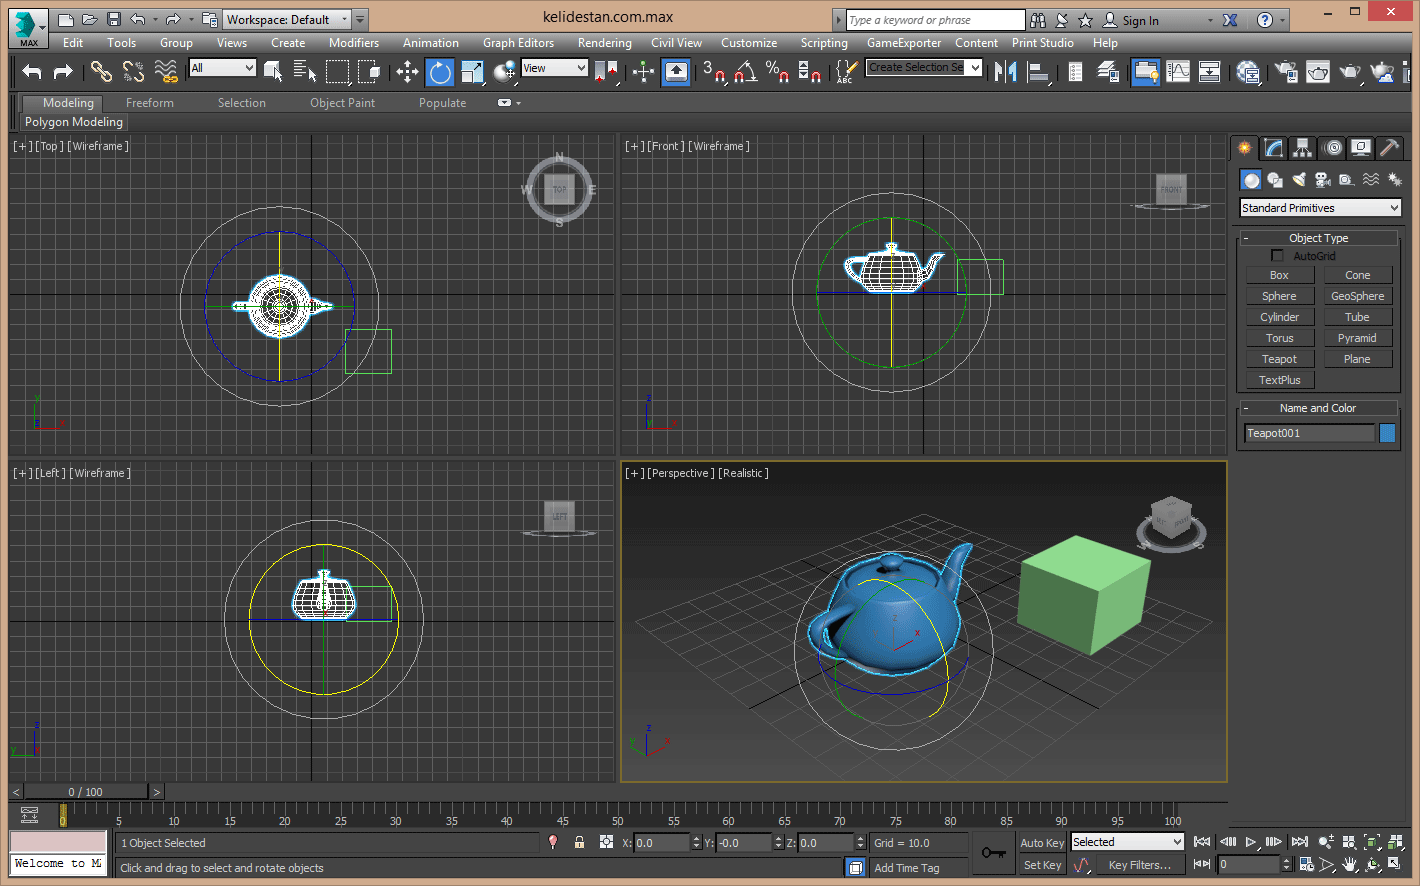1420x886 pixels.
Task: Select the Lights category icon
Action: pos(1299,179)
